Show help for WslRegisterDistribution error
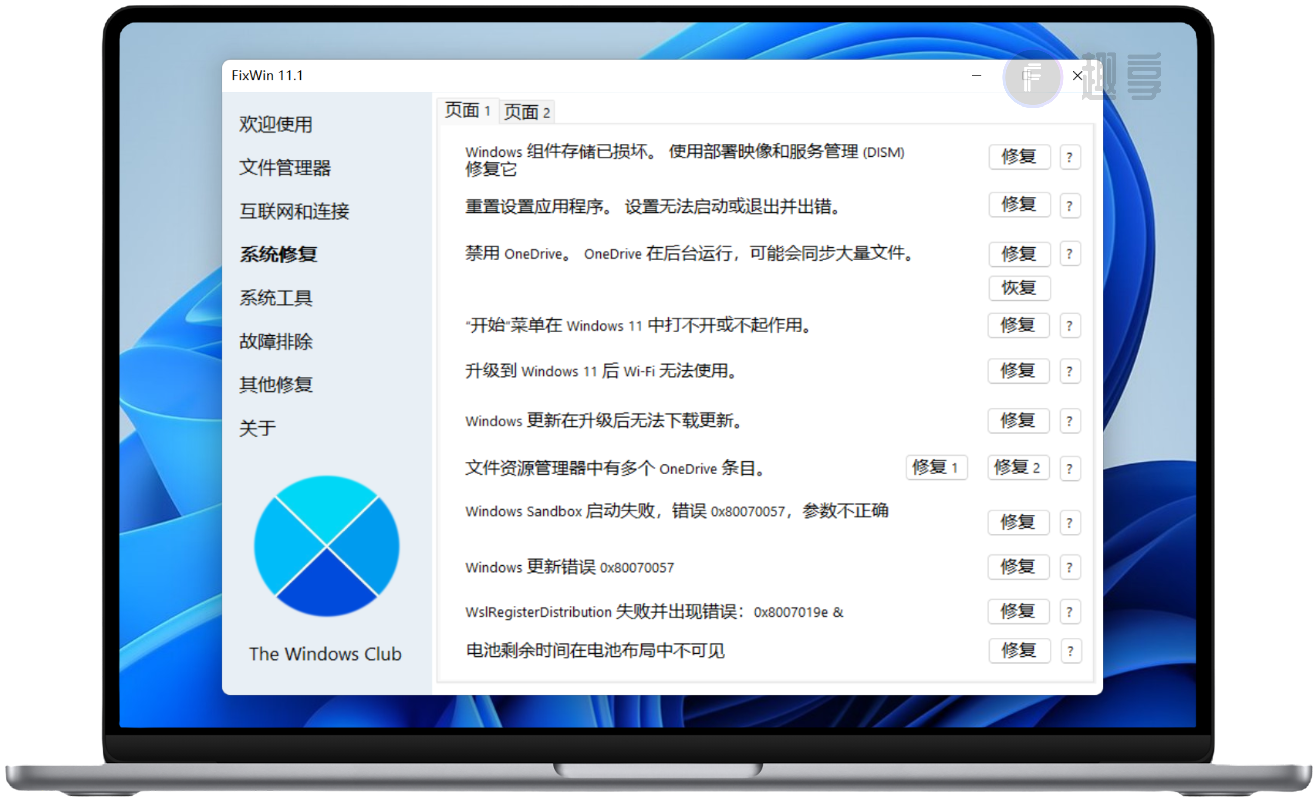This screenshot has width=1316, height=802. 1069,612
